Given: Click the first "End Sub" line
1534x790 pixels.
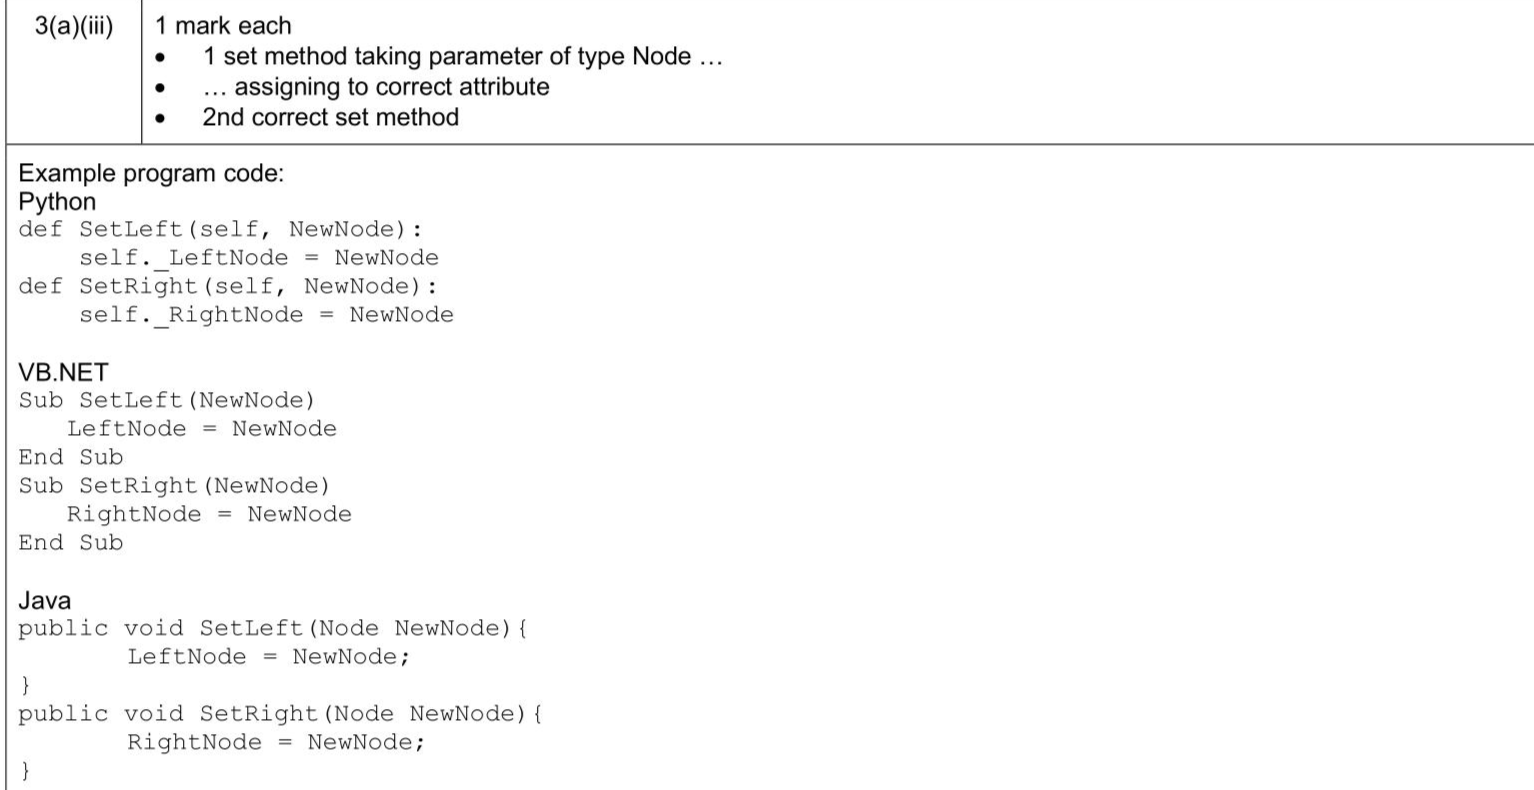Looking at the screenshot, I should pos(71,457).
